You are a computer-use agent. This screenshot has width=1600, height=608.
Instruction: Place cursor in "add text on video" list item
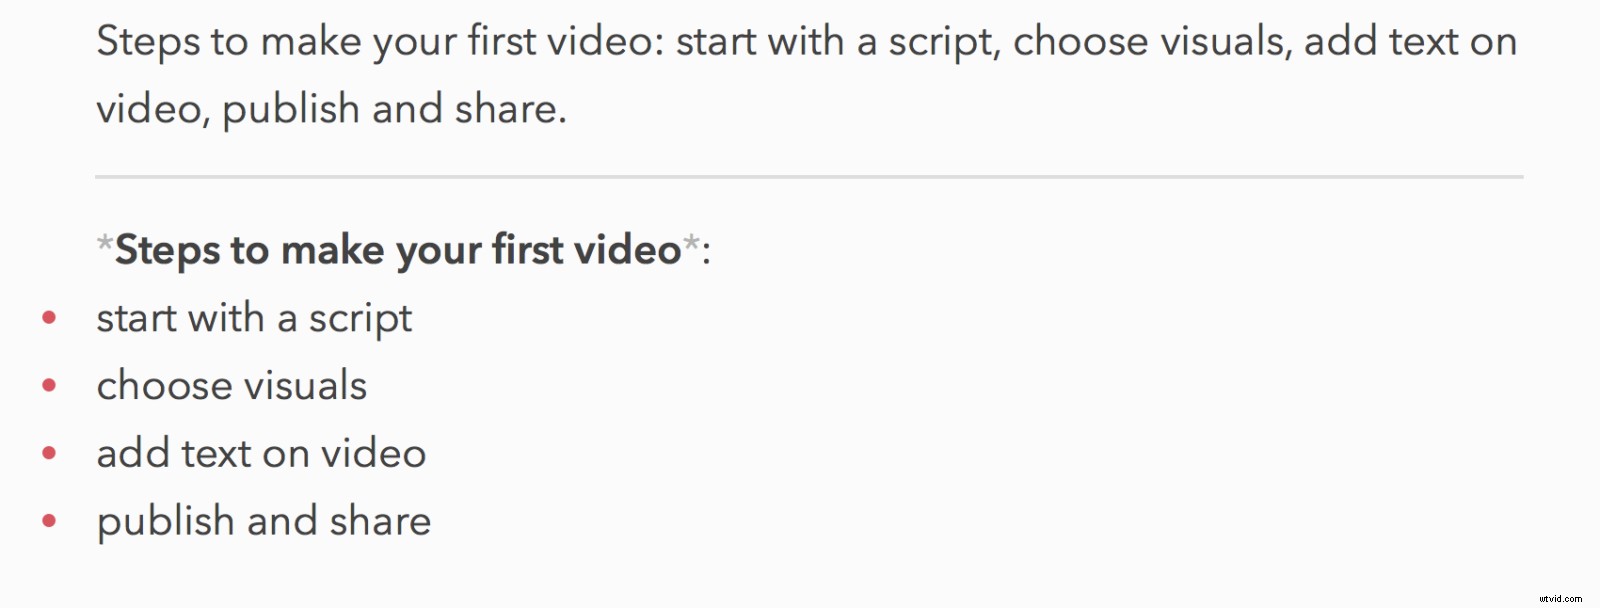261,454
